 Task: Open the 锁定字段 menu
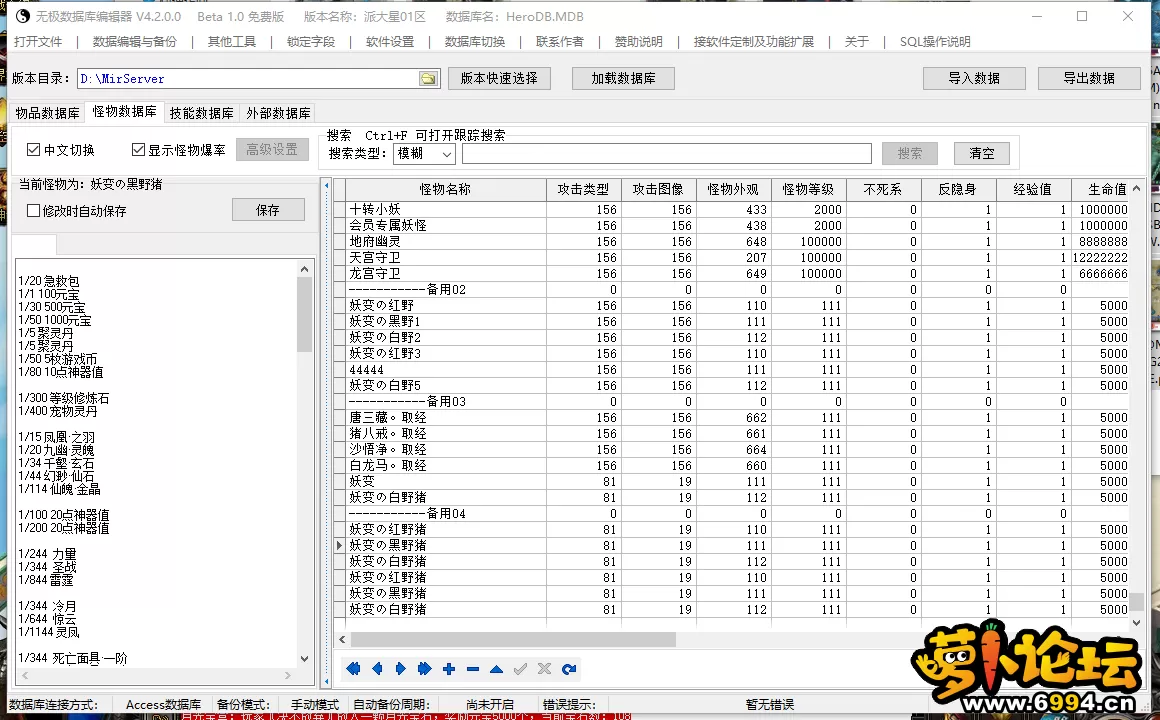click(x=311, y=41)
